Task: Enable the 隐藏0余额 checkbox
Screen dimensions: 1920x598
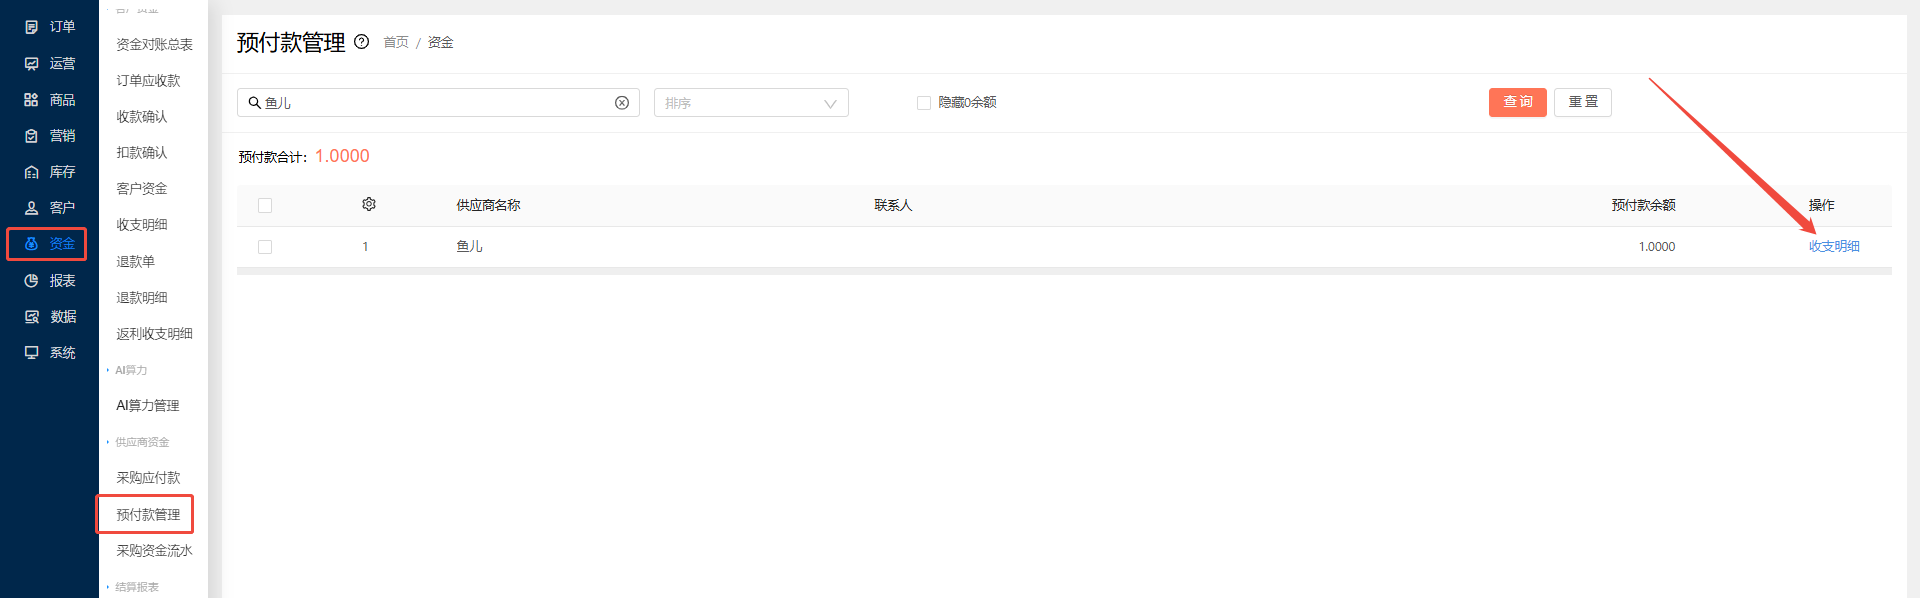Action: (924, 103)
